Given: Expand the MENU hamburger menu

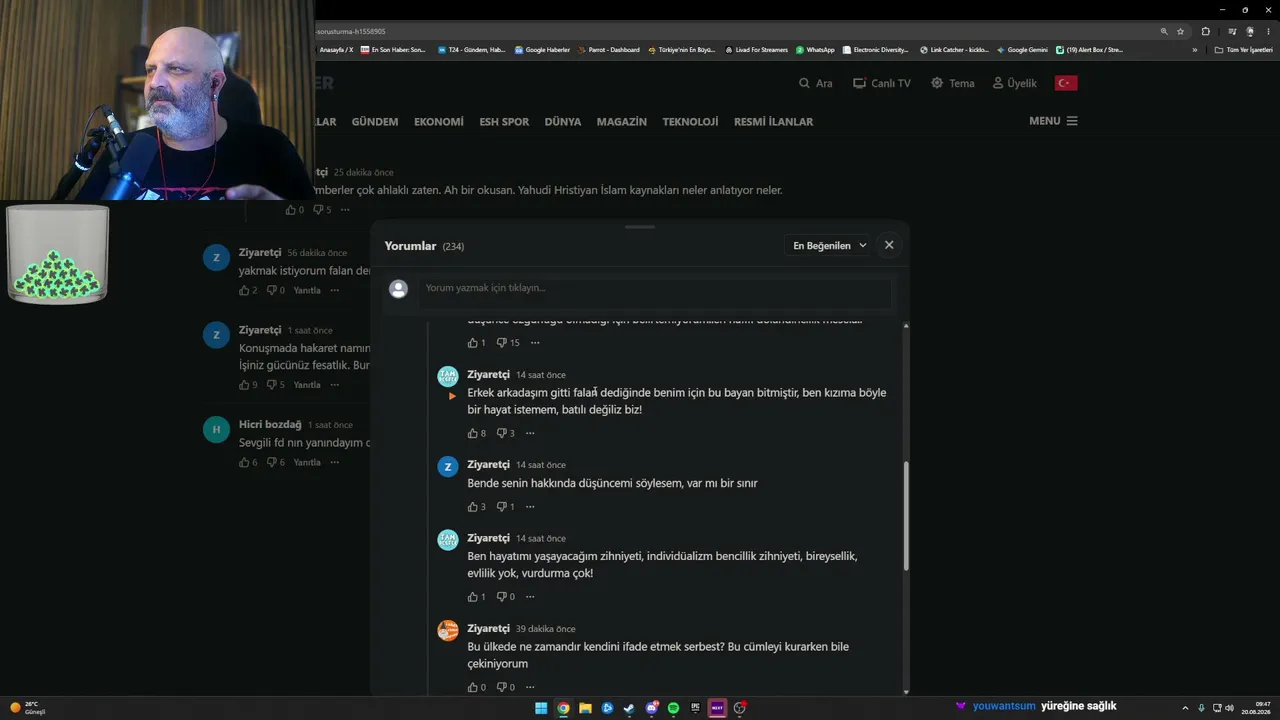Looking at the screenshot, I should (1053, 121).
